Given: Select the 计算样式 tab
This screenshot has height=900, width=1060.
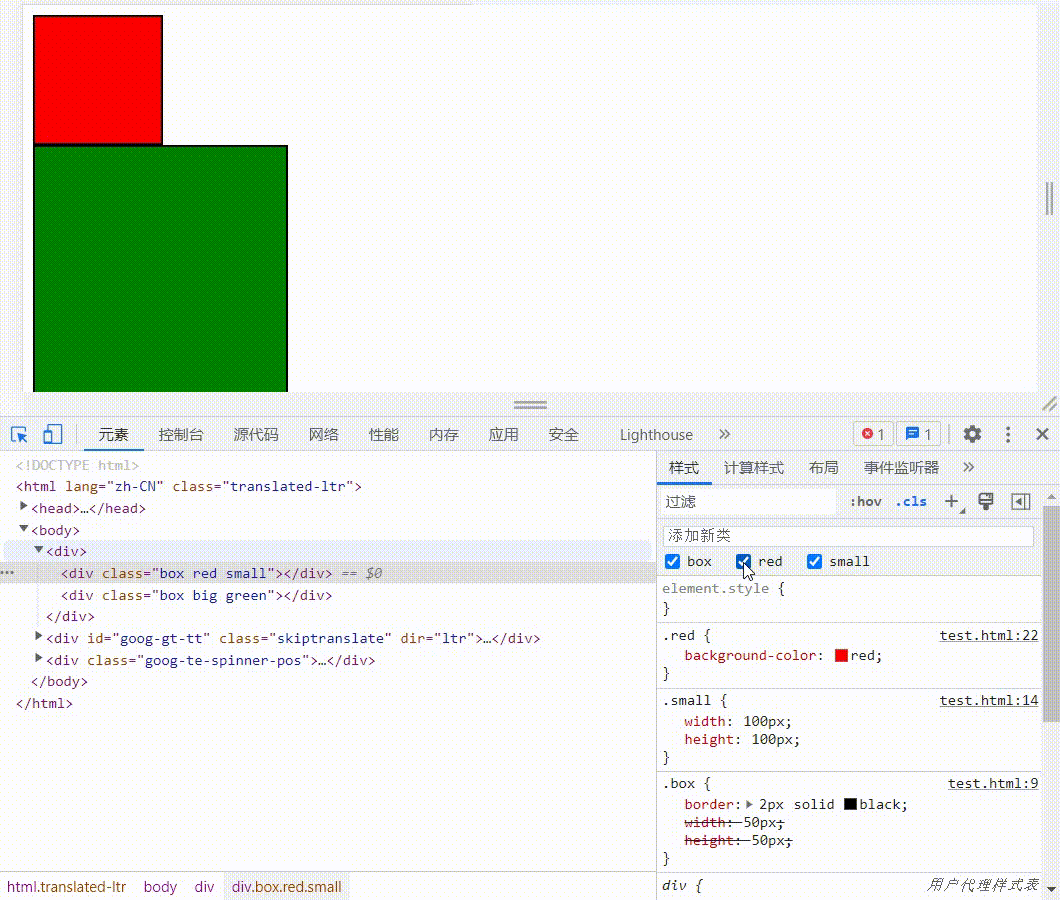Looking at the screenshot, I should [754, 467].
